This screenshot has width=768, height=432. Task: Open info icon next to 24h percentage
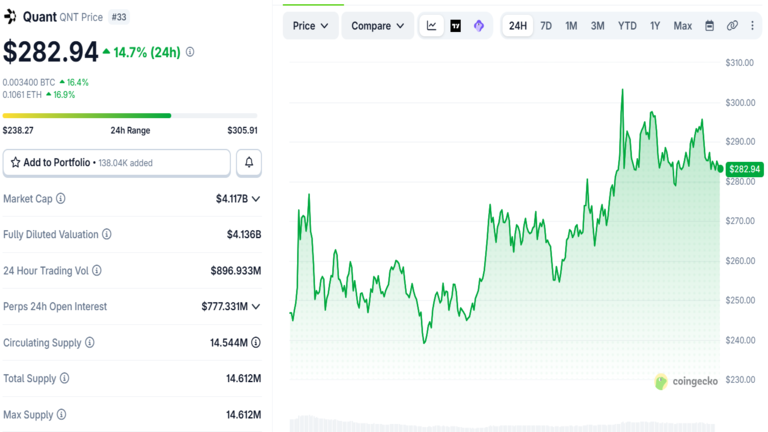click(x=190, y=52)
